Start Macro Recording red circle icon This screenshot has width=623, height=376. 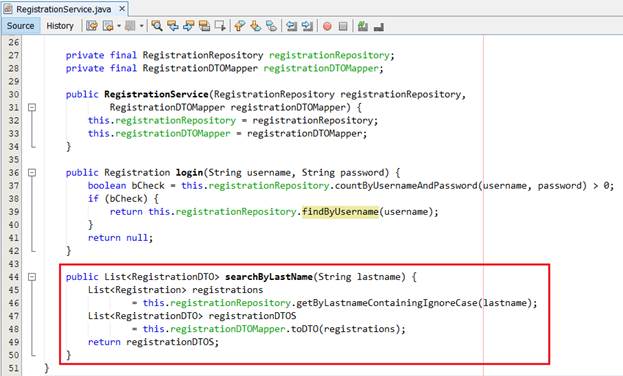coord(327,27)
